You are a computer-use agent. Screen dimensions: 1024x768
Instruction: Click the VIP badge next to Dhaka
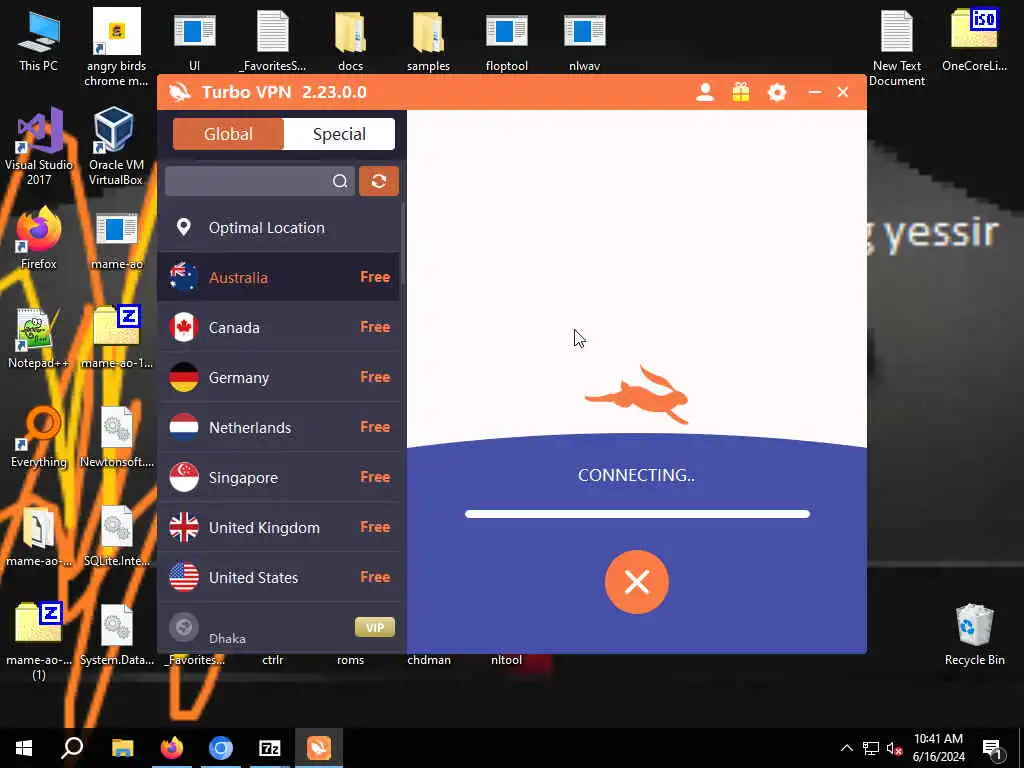pyautogui.click(x=375, y=627)
